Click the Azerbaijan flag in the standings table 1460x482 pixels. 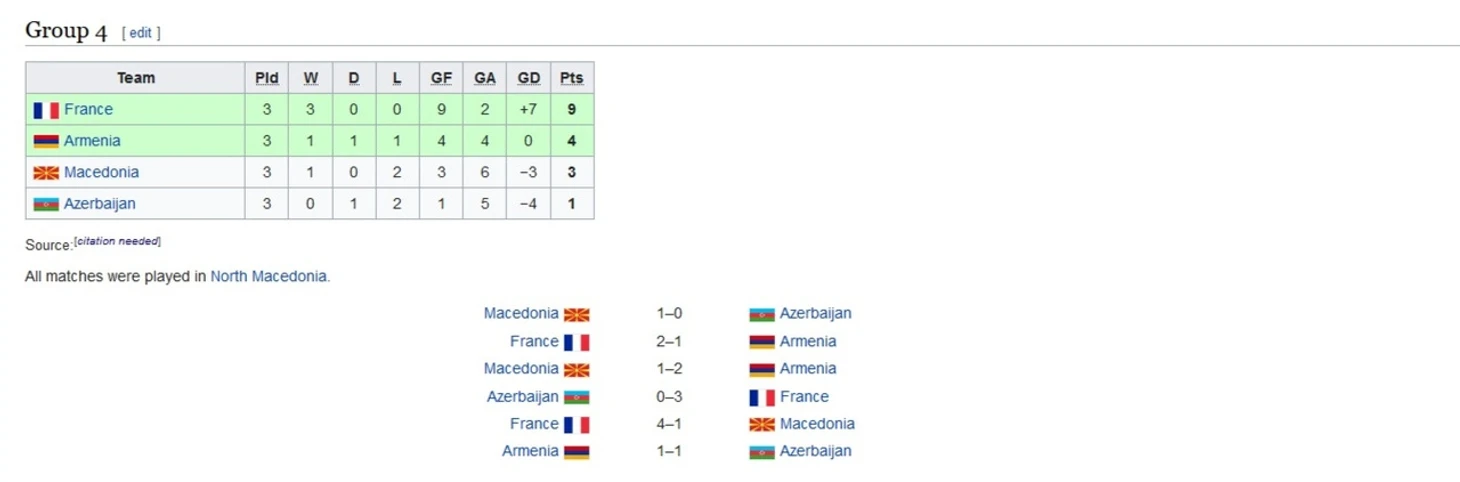click(46, 204)
